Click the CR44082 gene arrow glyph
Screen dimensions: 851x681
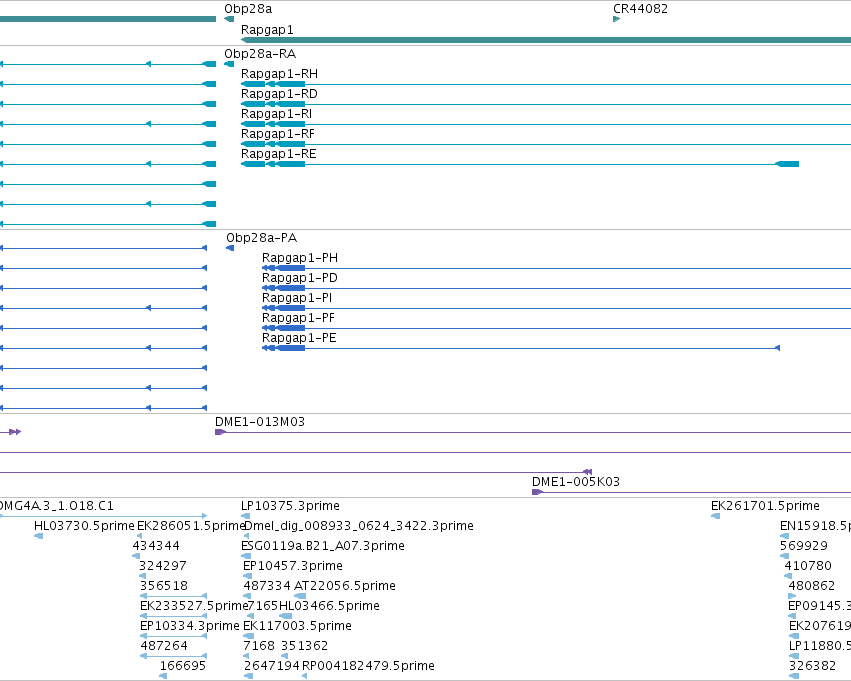click(617, 19)
